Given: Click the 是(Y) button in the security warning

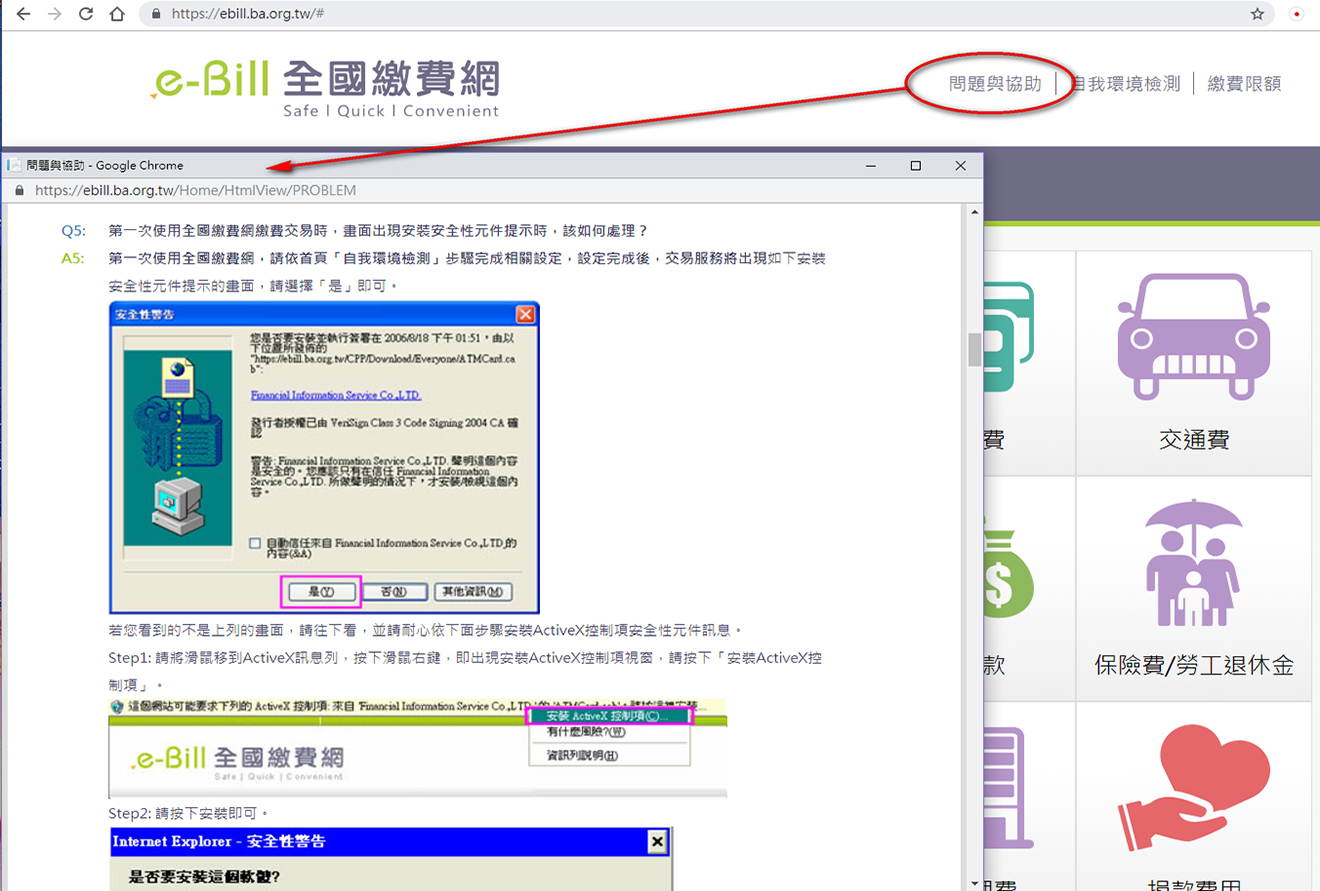Looking at the screenshot, I should point(321,591).
